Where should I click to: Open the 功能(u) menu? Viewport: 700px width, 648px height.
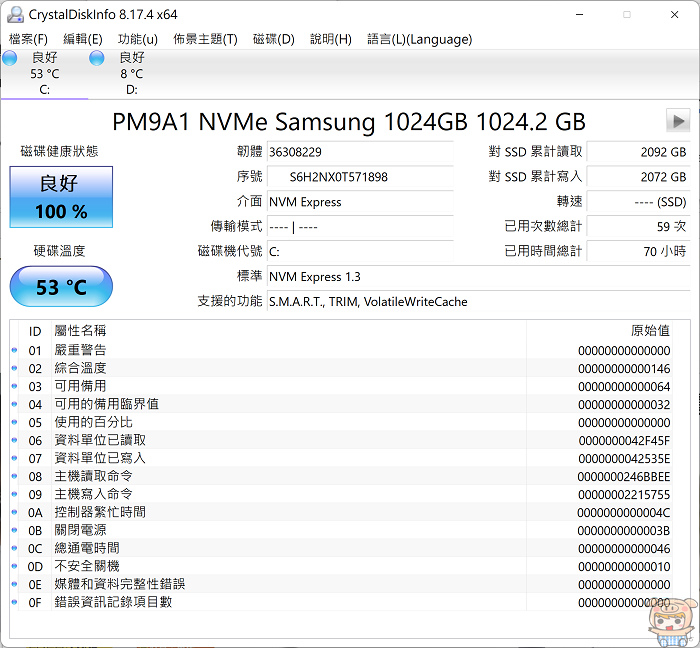point(138,39)
